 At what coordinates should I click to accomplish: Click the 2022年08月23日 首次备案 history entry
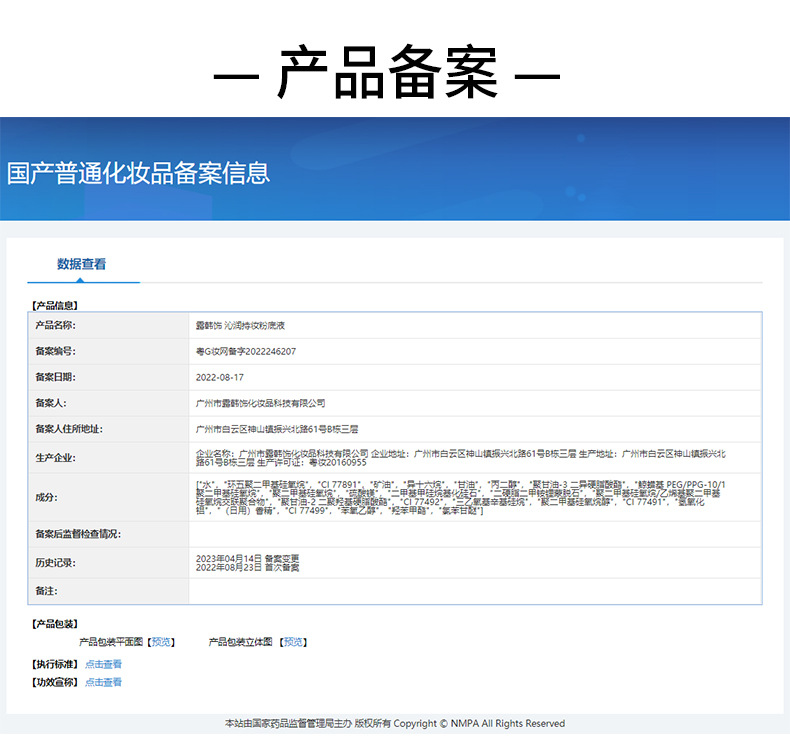point(247,567)
